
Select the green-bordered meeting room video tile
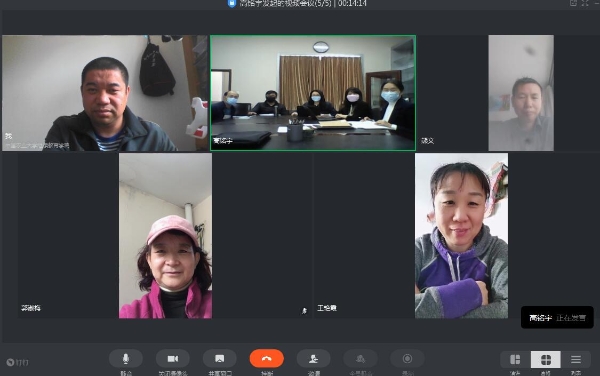313,93
